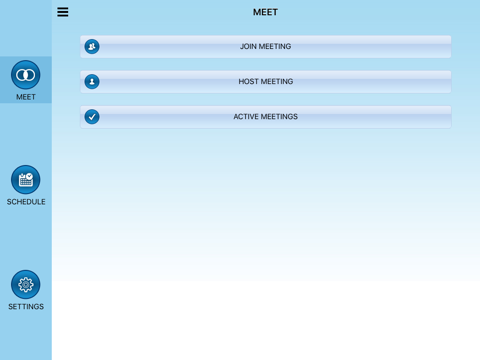The width and height of the screenshot is (480, 360).
Task: Click the MEET title in the header
Action: point(265,12)
